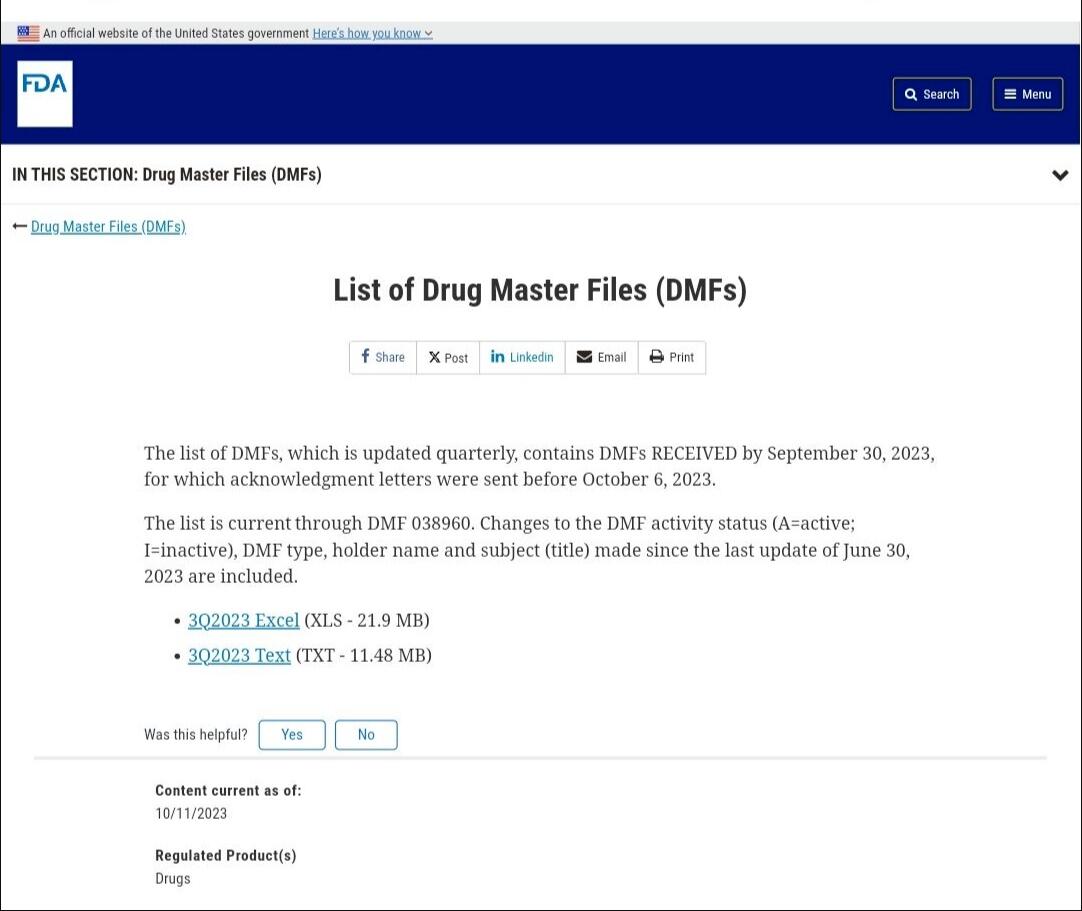Open the 'IN THIS SECTION: Drug Master Files' bar
Screen dimensions: 1082x911
click(167, 175)
